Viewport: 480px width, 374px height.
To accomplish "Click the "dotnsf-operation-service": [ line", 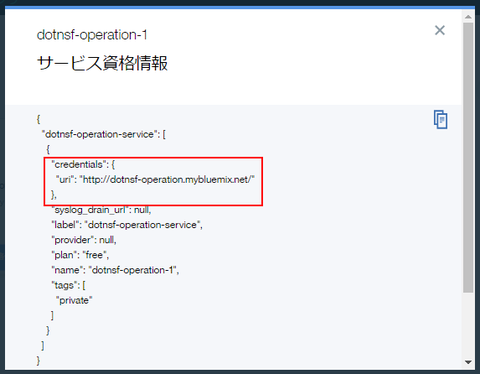I will [104, 134].
